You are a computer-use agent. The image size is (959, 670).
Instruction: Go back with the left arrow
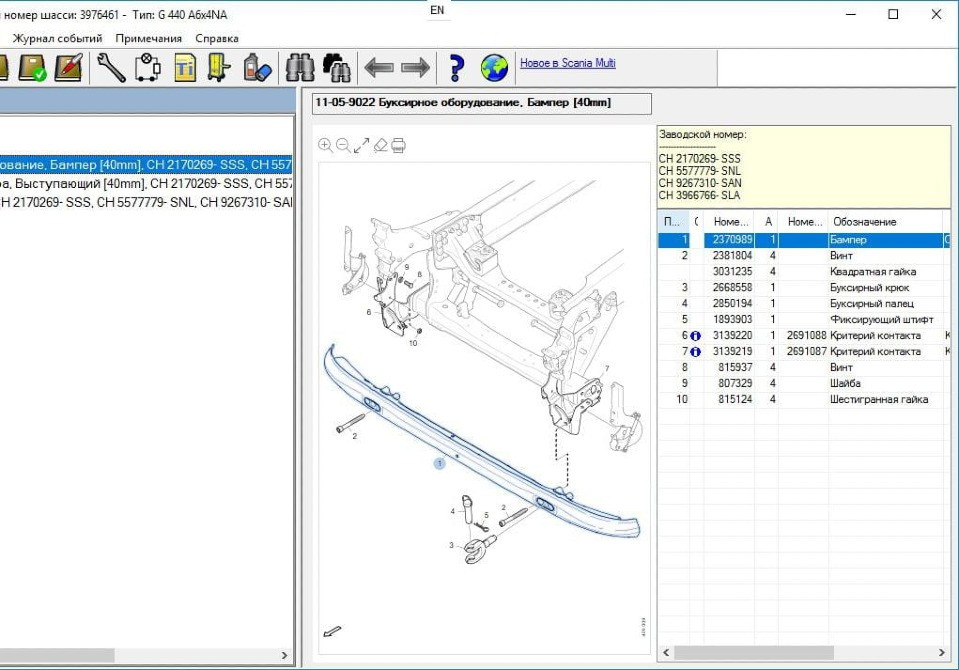tap(378, 68)
